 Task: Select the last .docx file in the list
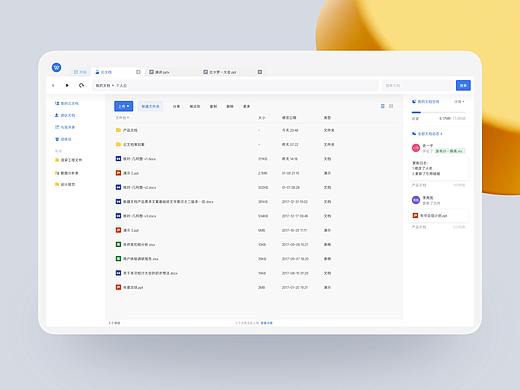coord(147,273)
